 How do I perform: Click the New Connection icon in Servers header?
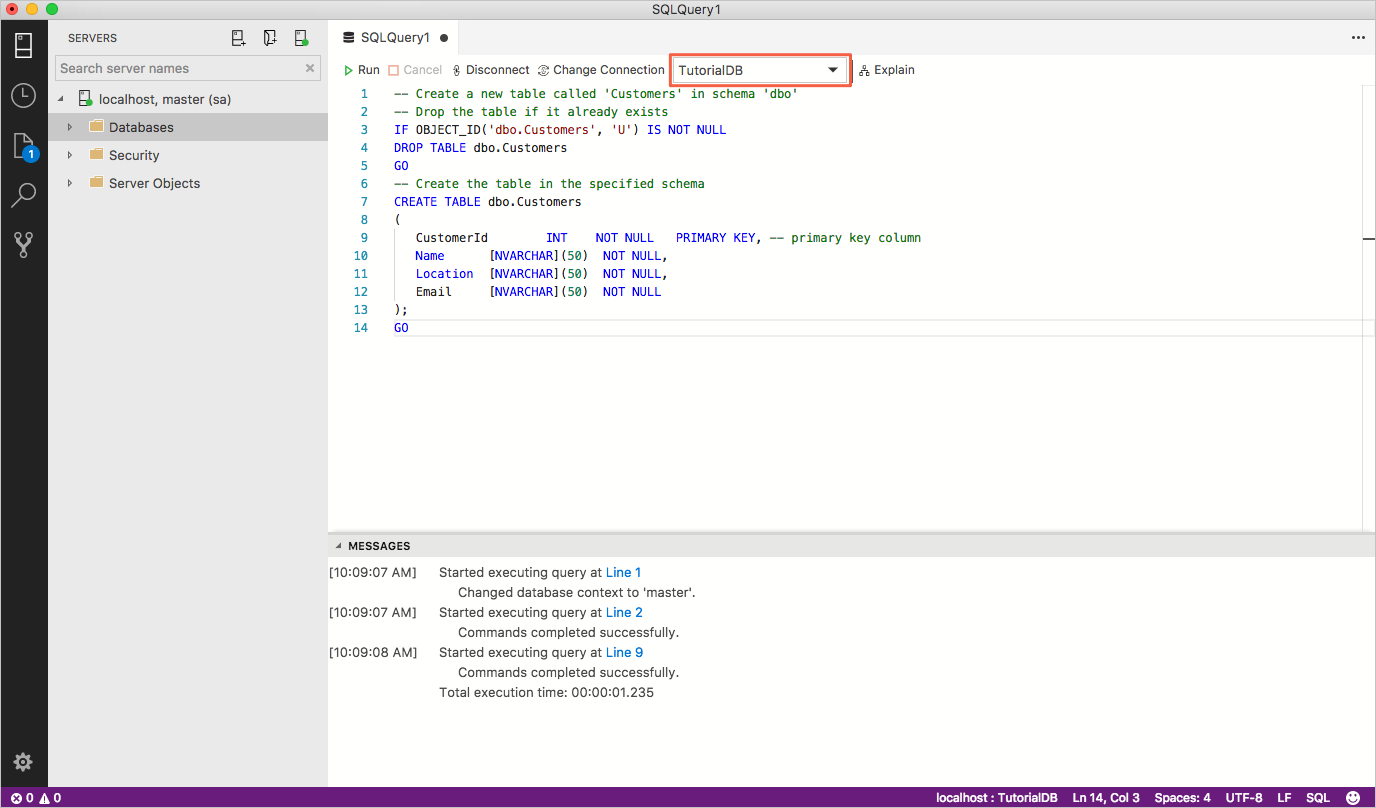coord(238,38)
